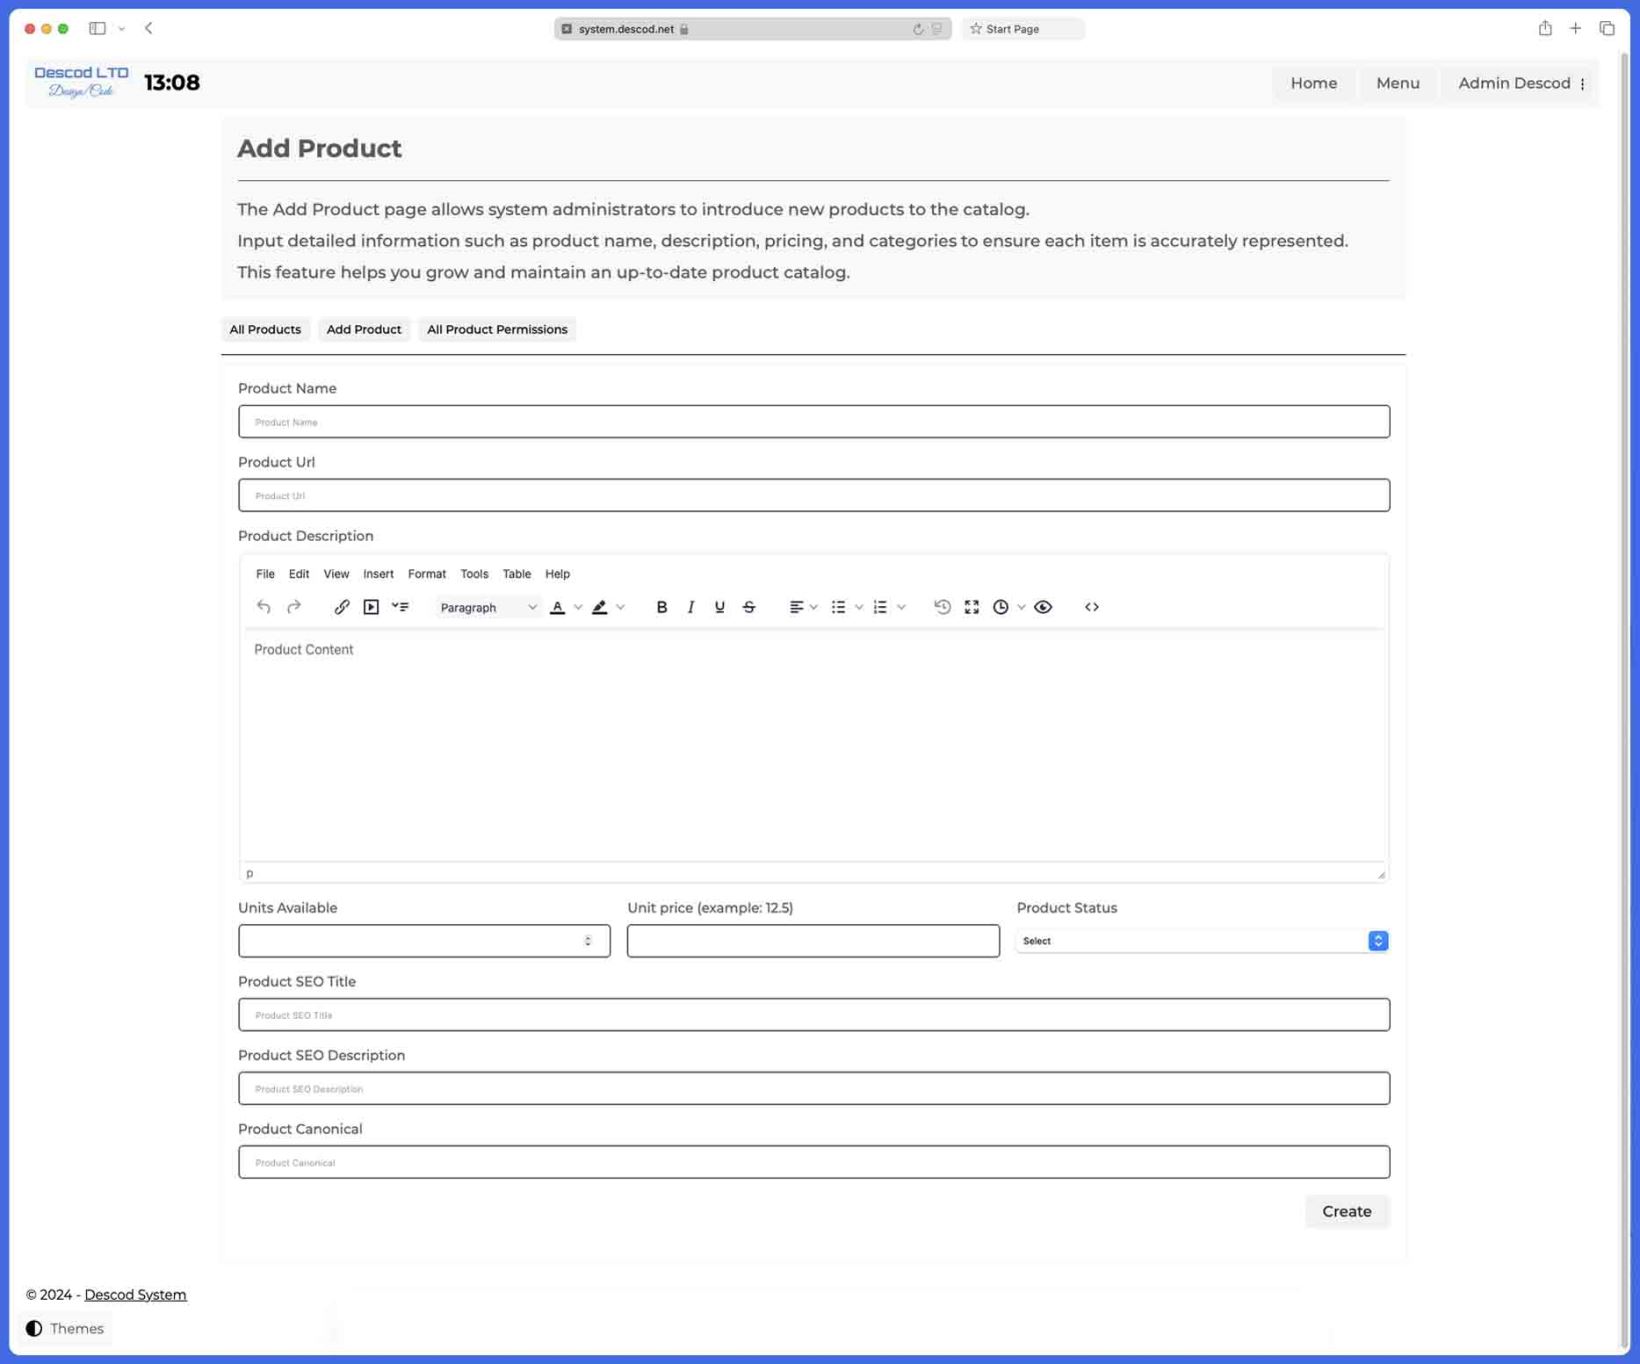
Task: Open the Menu navigation button
Action: coord(1398,83)
